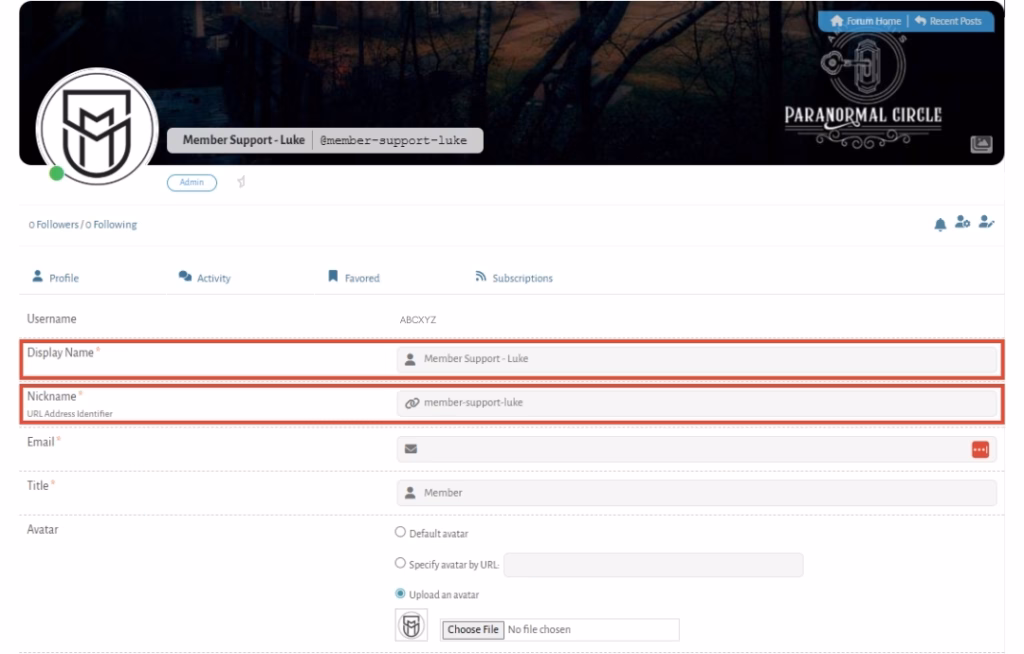Open Recent Posts link
The height and width of the screenshot is (654, 1024).
(x=948, y=21)
